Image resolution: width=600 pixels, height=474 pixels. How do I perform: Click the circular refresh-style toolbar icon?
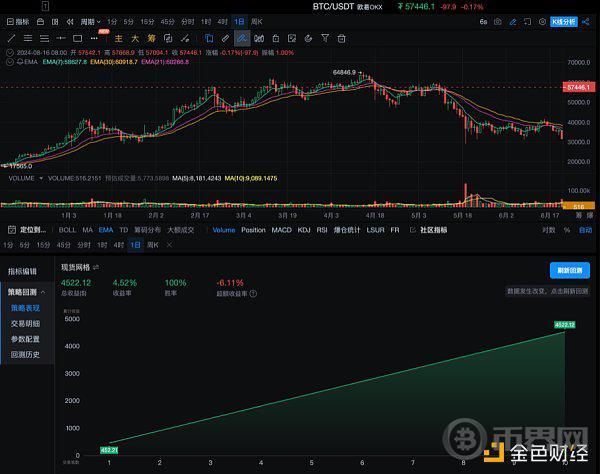(x=308, y=38)
